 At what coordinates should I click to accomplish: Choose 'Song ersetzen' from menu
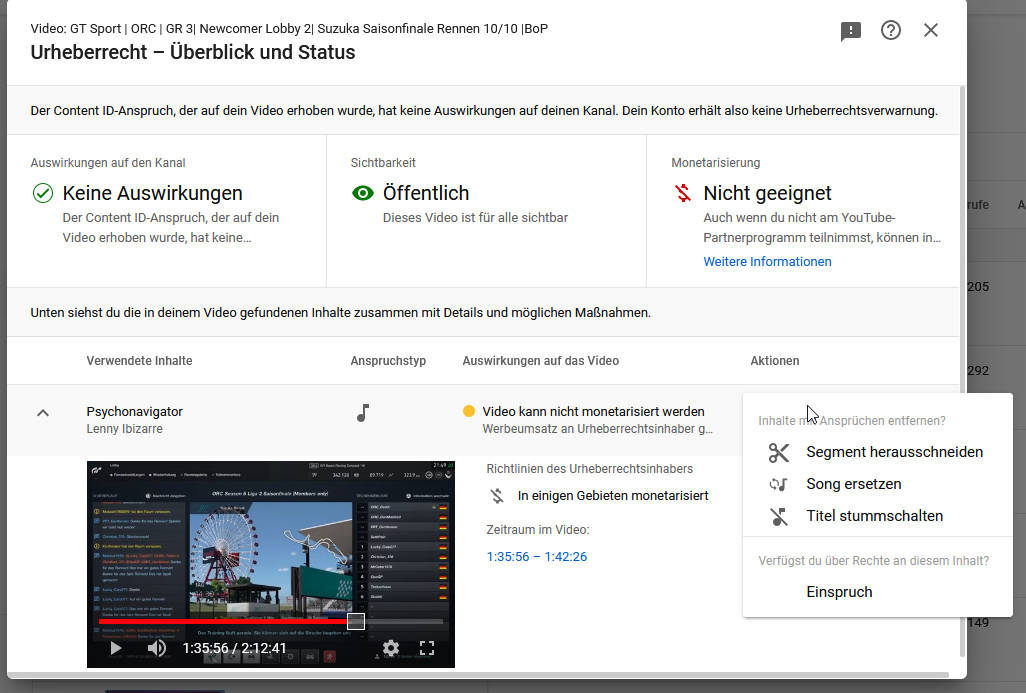(x=853, y=484)
